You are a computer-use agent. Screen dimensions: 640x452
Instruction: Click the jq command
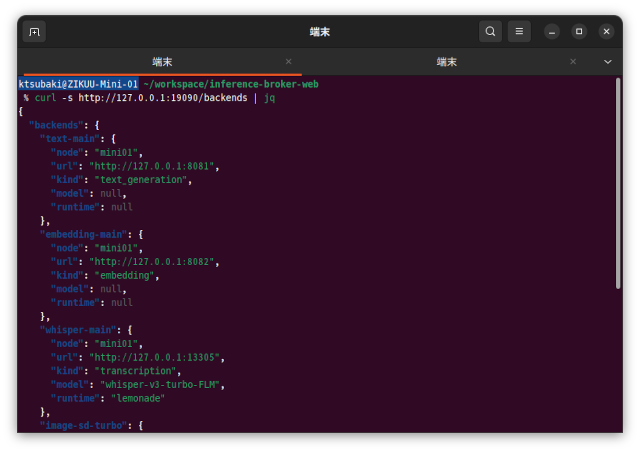point(269,98)
